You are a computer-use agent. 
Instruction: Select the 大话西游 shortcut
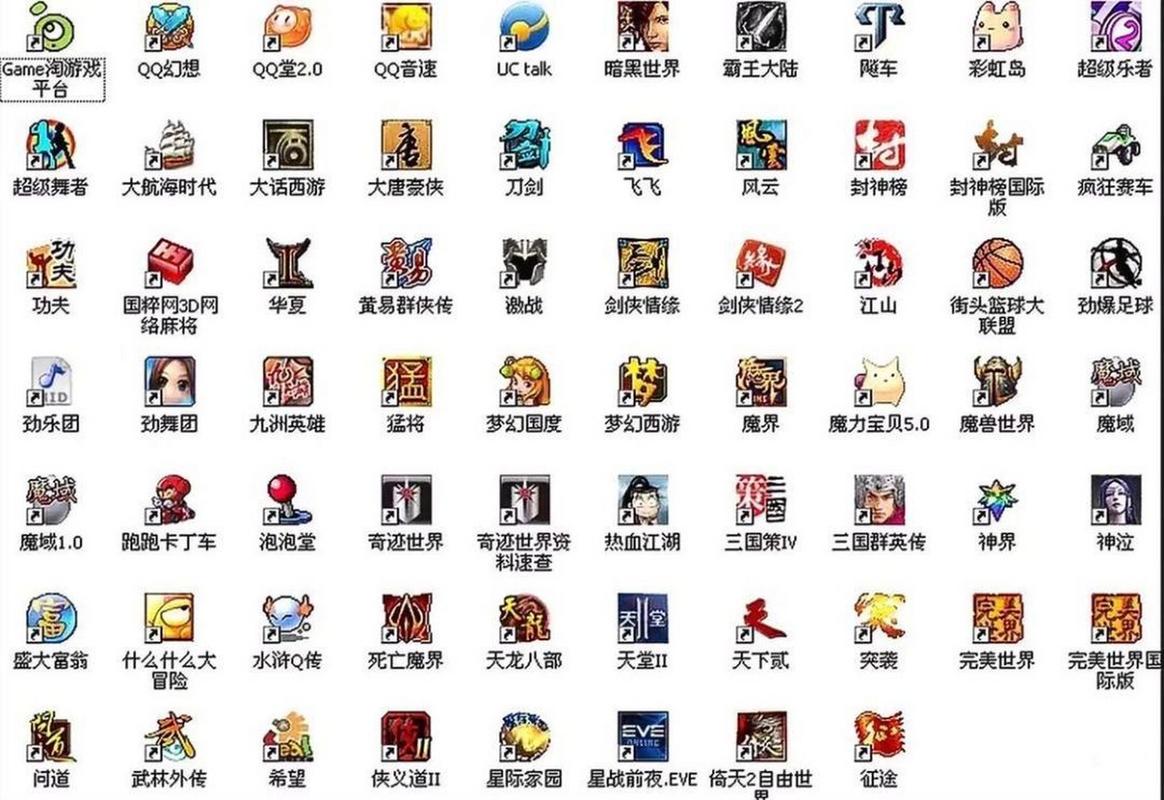point(288,146)
